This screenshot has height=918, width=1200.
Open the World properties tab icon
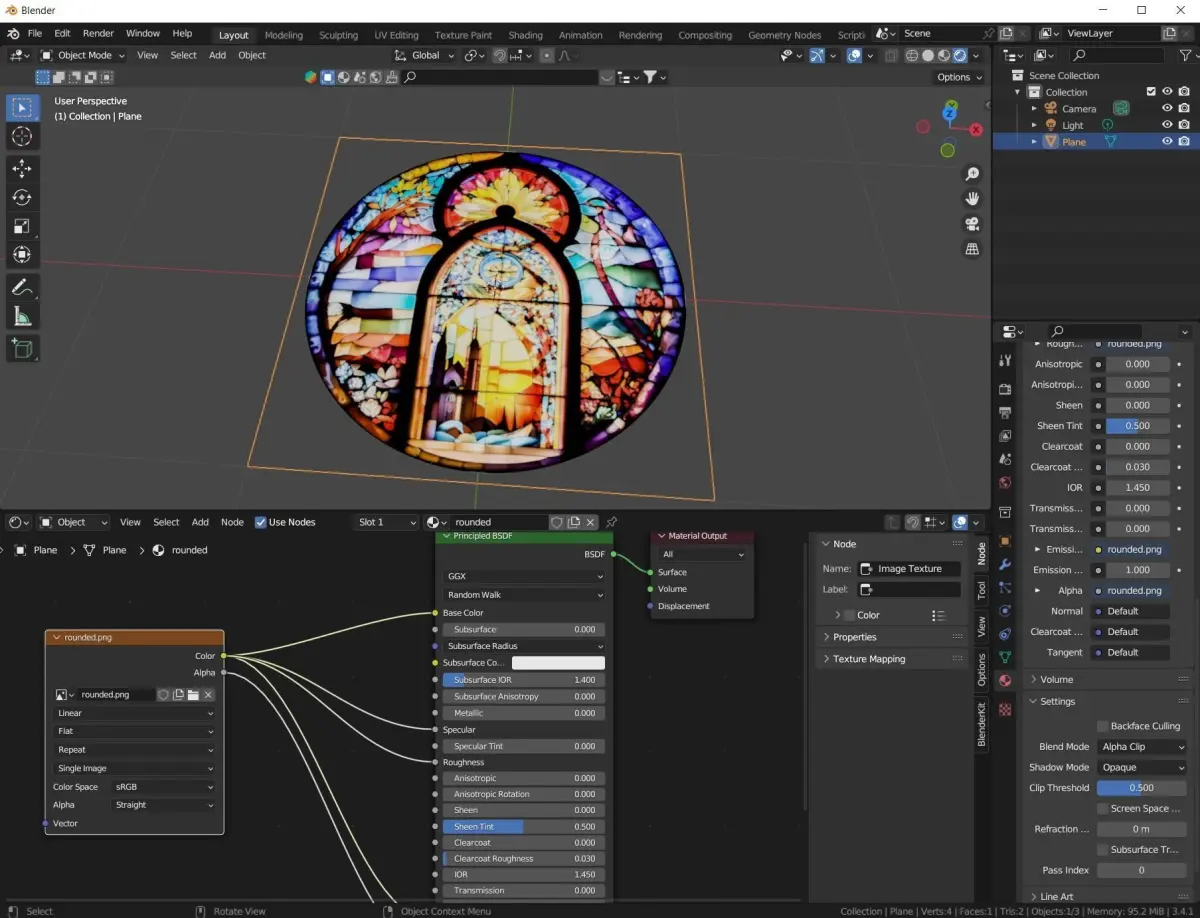(x=1005, y=483)
